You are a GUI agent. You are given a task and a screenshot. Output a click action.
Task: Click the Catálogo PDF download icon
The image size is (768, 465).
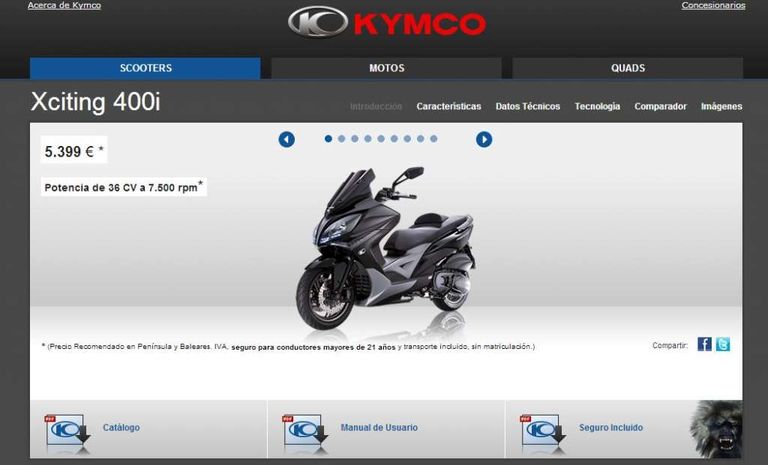pyautogui.click(x=67, y=430)
